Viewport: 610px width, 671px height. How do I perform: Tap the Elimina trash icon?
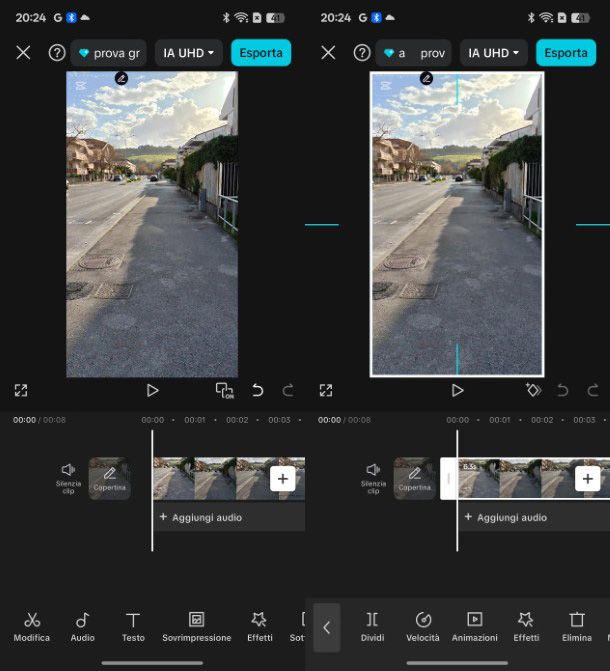click(576, 627)
